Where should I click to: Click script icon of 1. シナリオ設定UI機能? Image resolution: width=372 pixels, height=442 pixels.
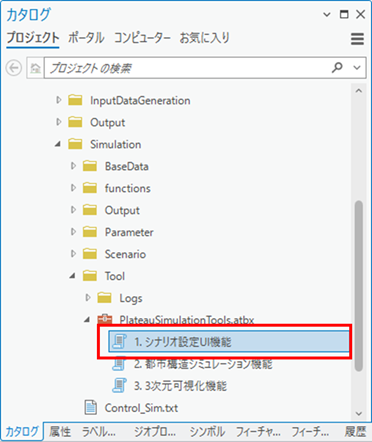point(119,341)
